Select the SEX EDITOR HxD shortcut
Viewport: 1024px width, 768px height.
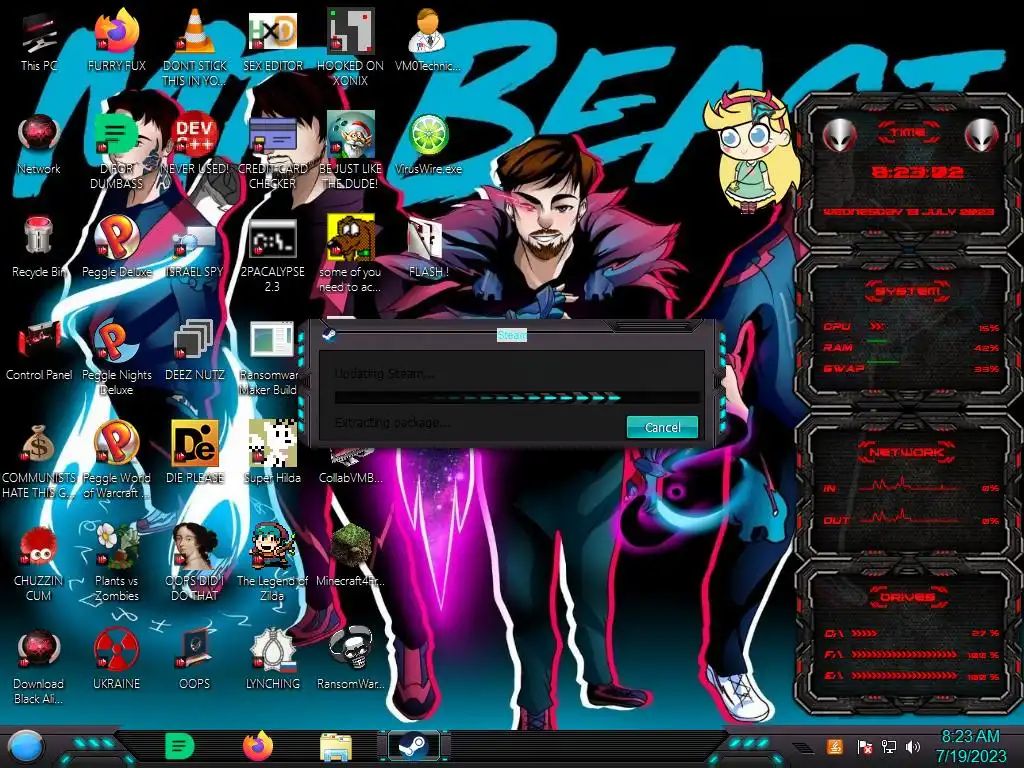click(272, 42)
